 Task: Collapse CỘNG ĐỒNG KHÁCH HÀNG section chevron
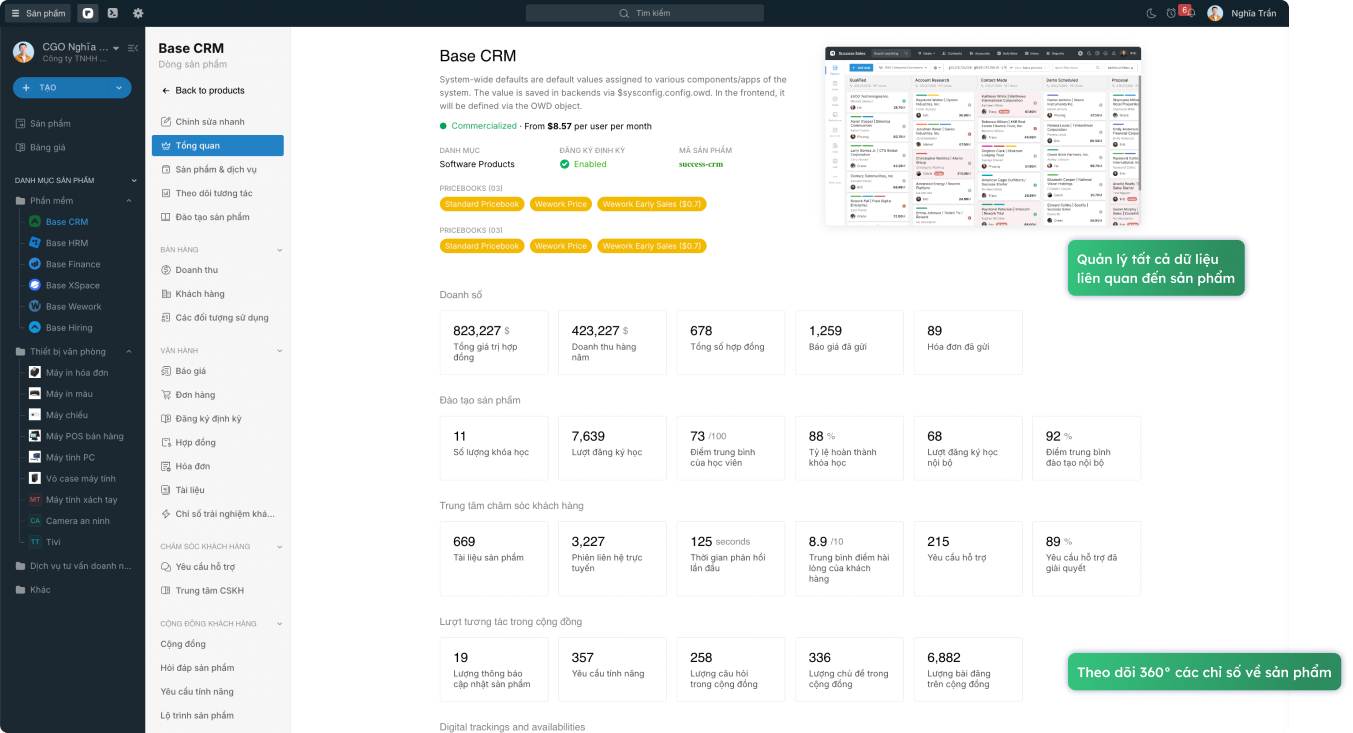(280, 624)
